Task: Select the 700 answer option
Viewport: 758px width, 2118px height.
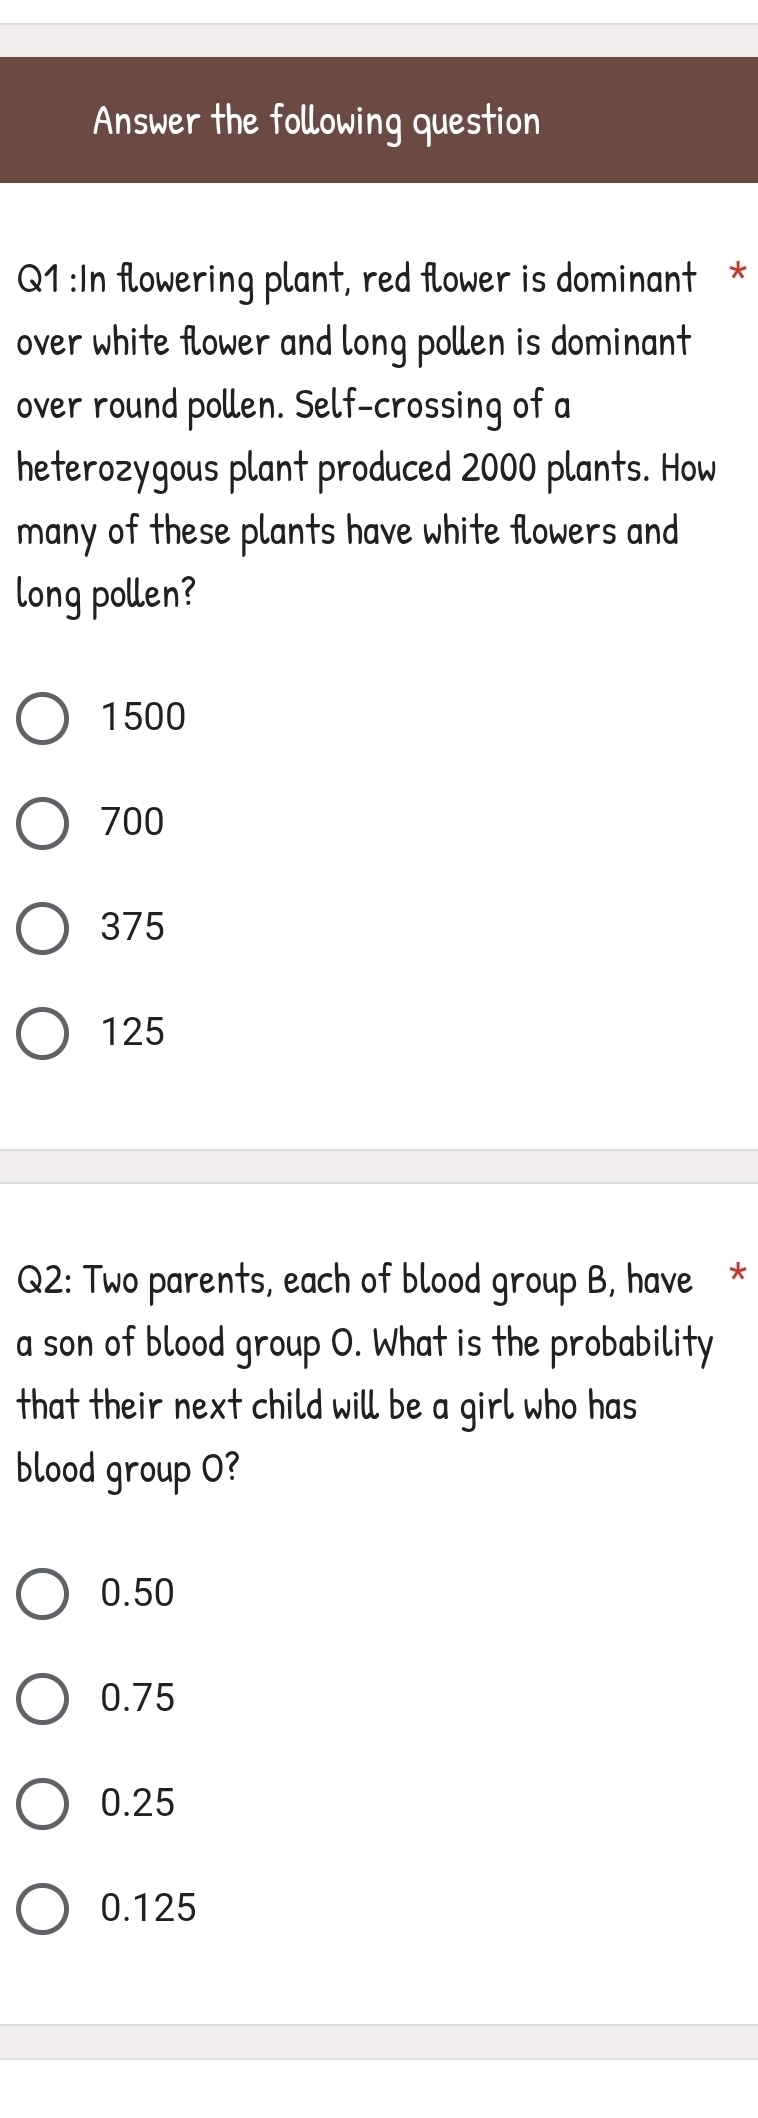Action: point(41,823)
